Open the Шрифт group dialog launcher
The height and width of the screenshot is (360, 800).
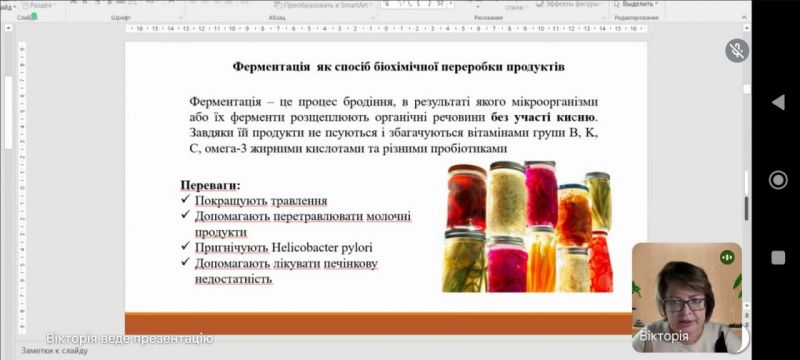(179, 18)
